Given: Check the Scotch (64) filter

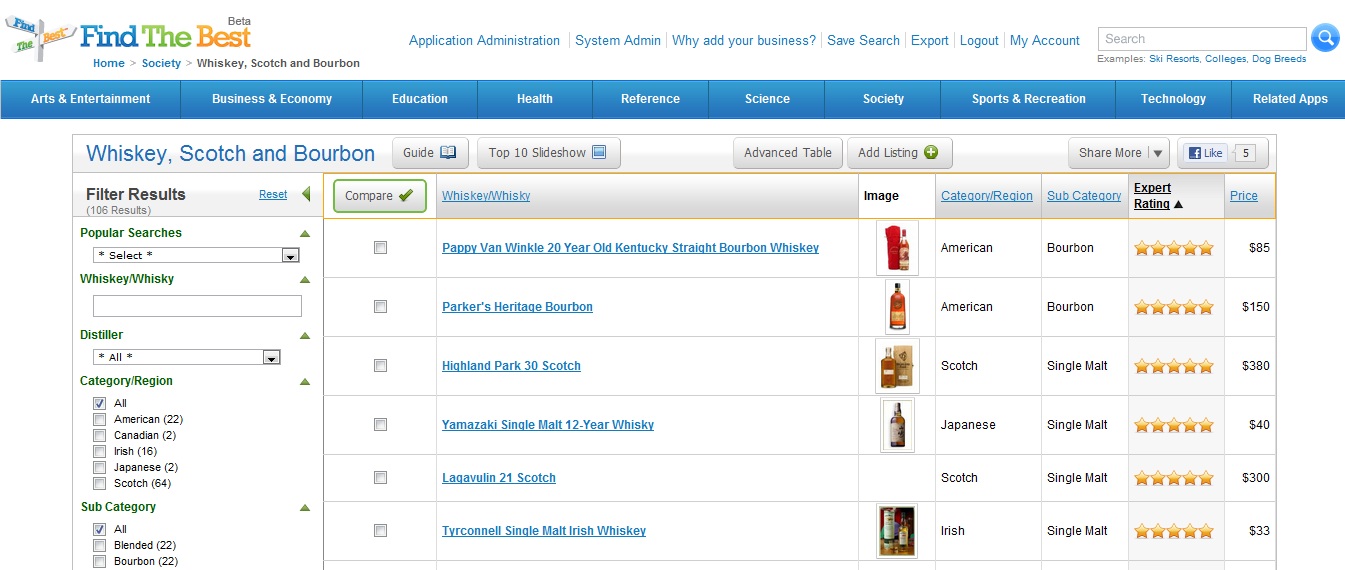Looking at the screenshot, I should tap(99, 483).
